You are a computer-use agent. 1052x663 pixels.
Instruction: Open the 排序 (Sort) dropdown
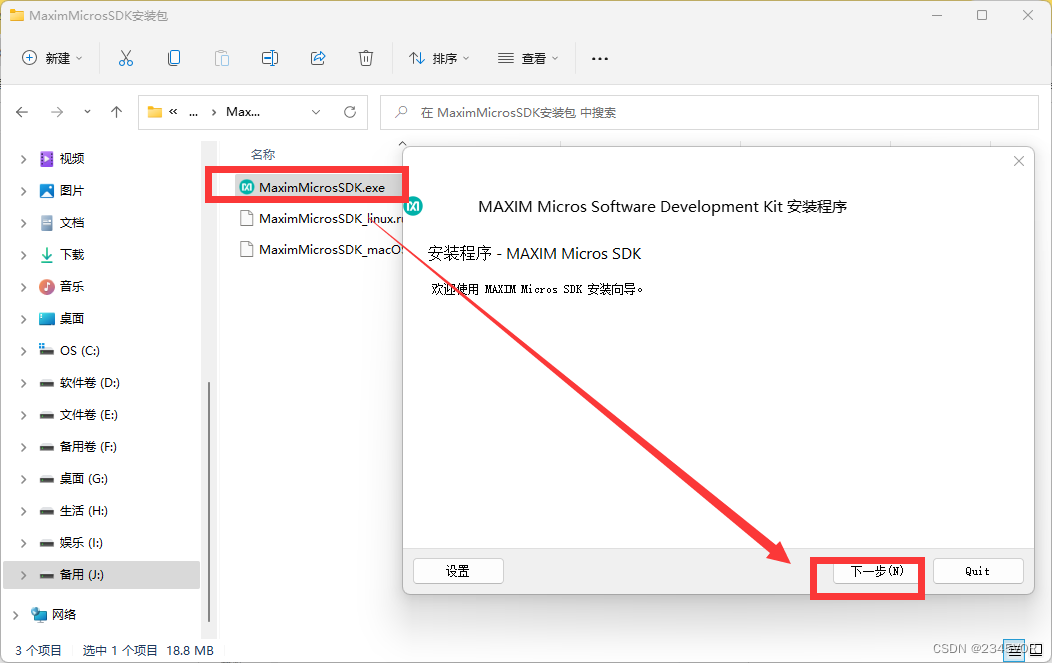point(439,58)
